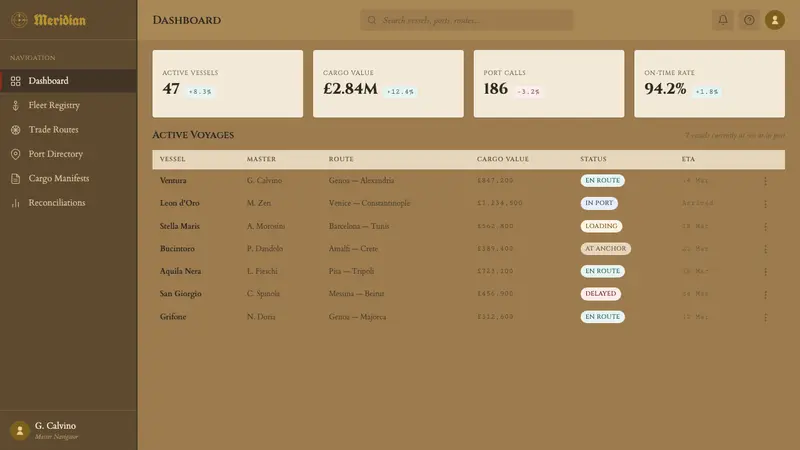Click the Meridian brand name
Image resolution: width=800 pixels, height=450 pixels.
(60, 20)
